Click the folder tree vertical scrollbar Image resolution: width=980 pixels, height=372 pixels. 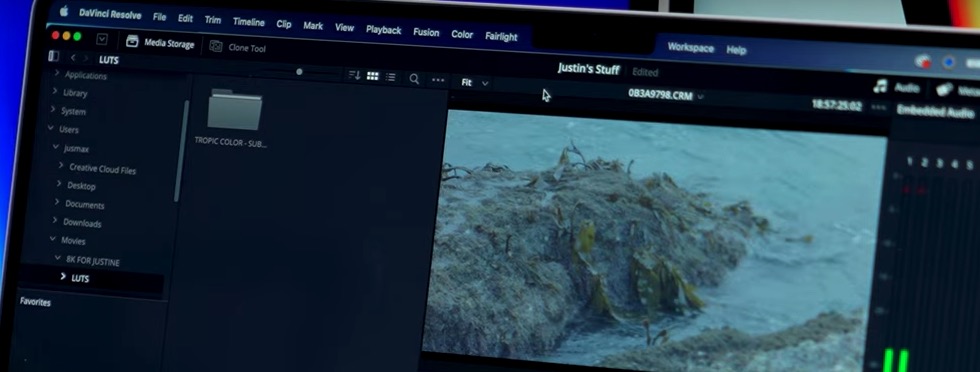pyautogui.click(x=182, y=150)
